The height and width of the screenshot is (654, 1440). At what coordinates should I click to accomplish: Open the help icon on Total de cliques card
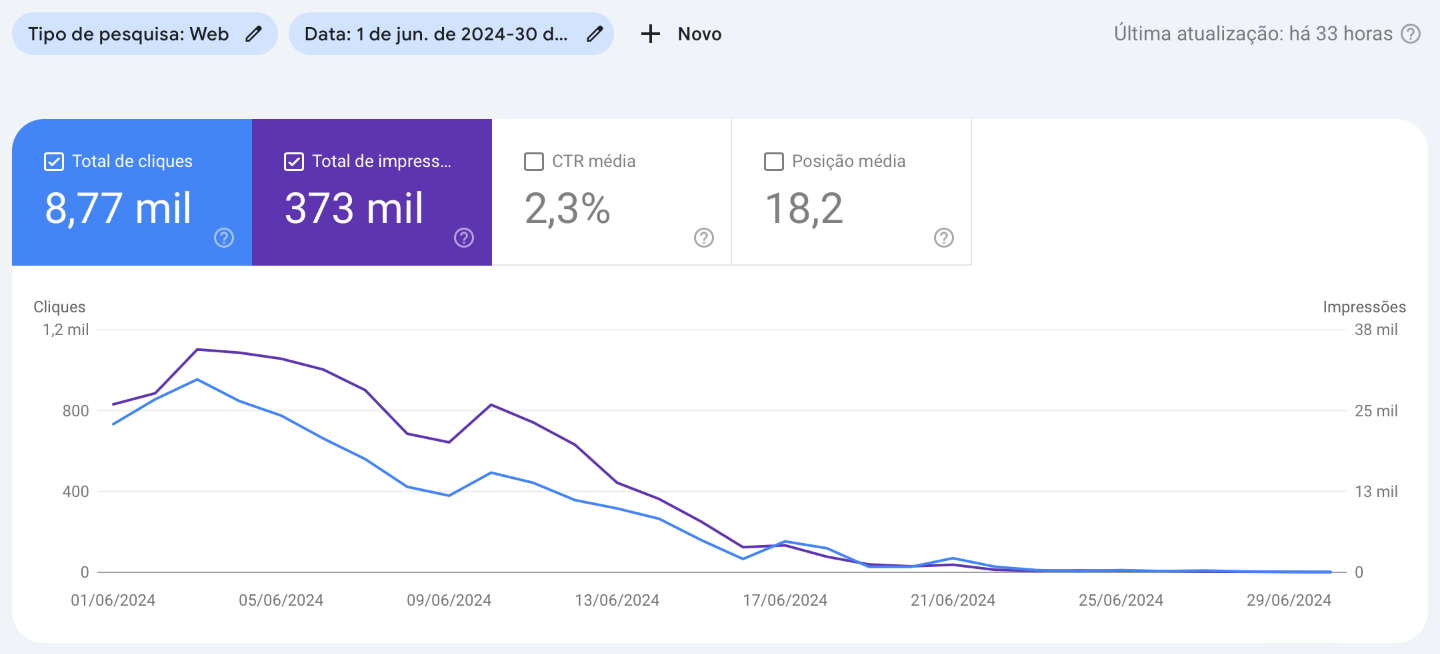(224, 238)
